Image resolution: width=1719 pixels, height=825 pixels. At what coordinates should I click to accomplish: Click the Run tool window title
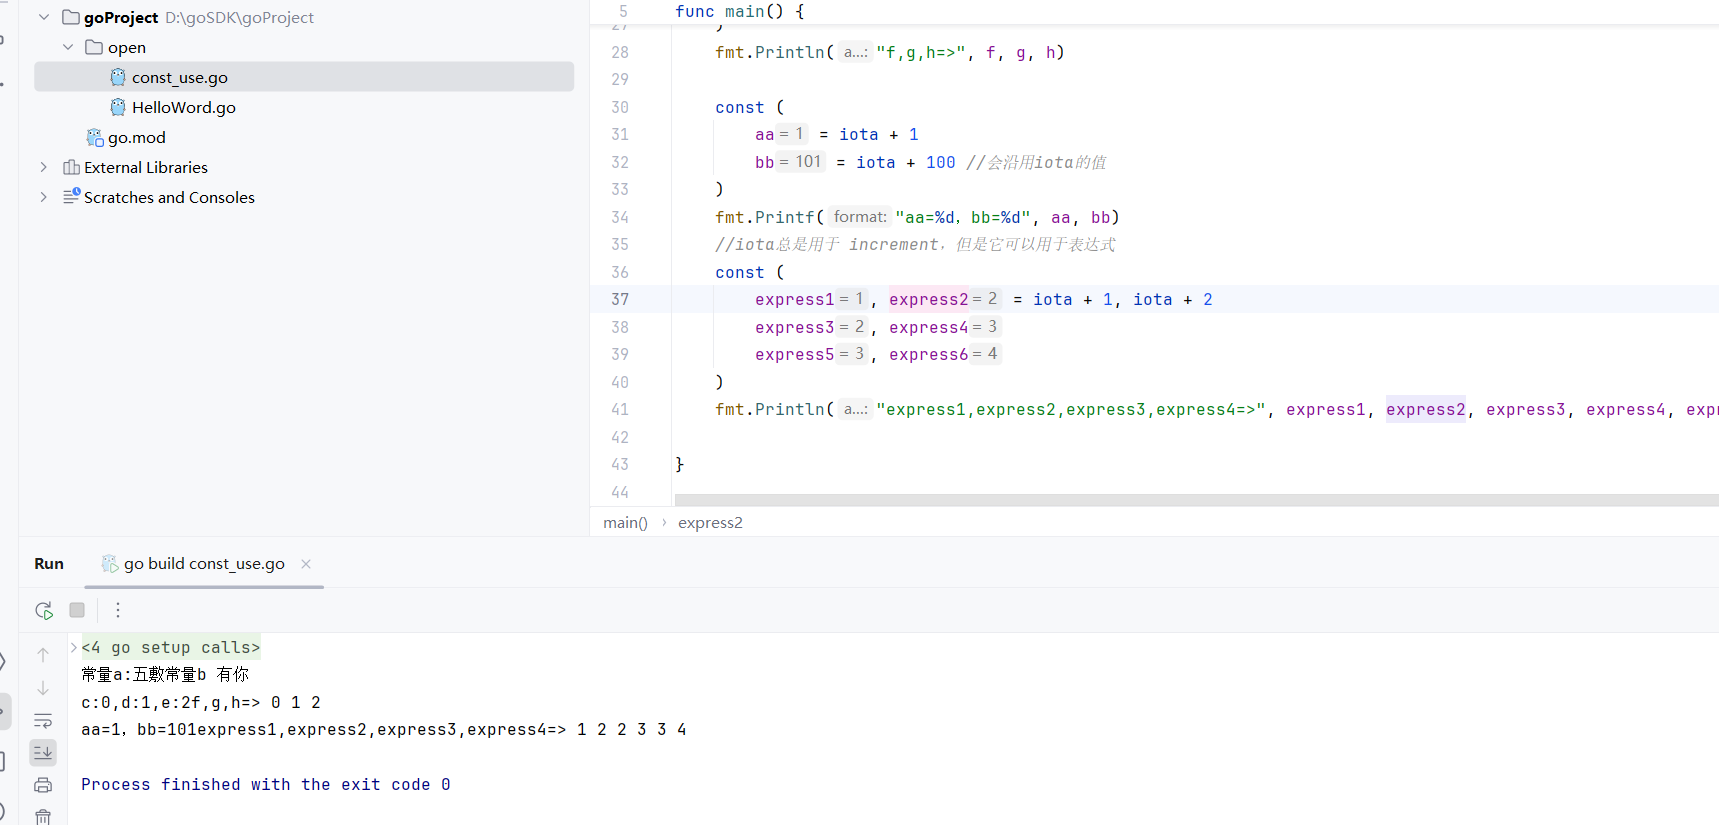point(49,564)
